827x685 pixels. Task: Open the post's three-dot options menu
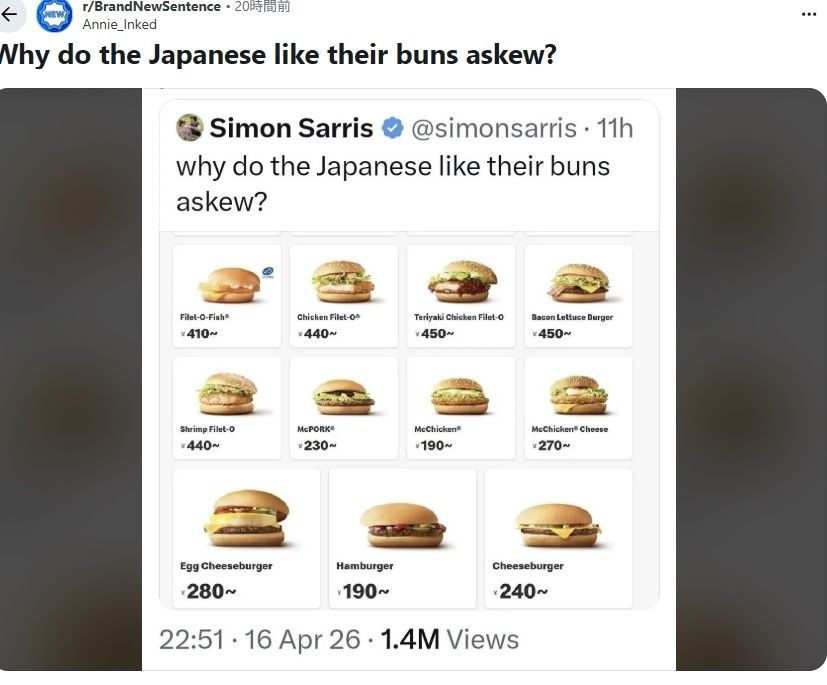click(x=809, y=14)
